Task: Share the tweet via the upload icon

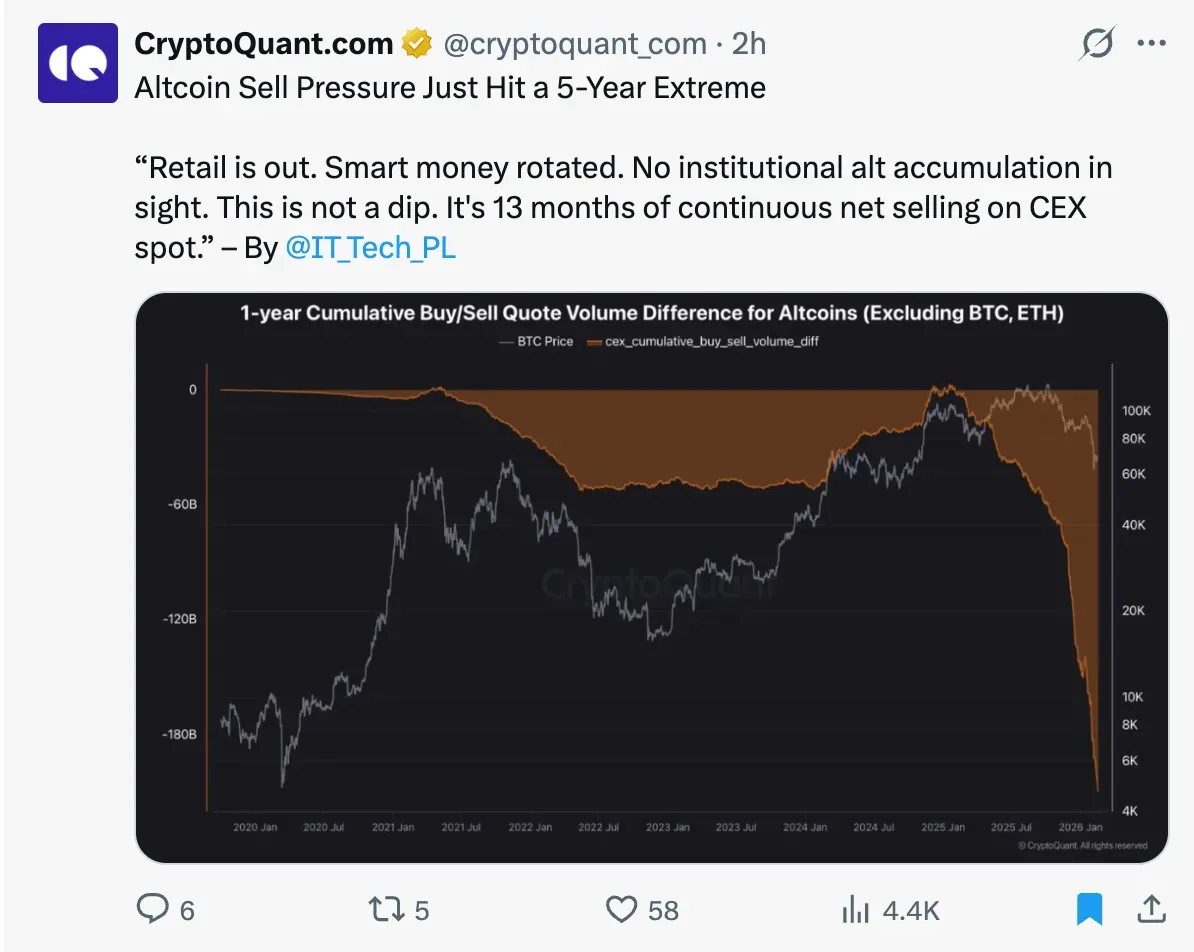Action: coord(1150,910)
